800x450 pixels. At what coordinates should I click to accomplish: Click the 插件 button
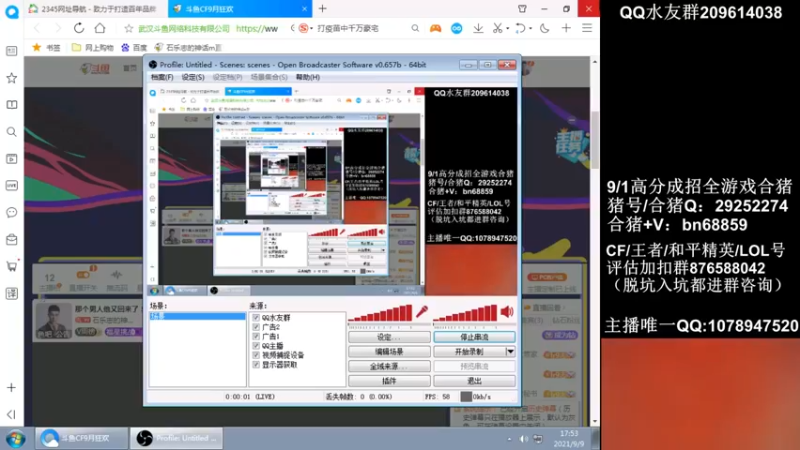tap(389, 381)
